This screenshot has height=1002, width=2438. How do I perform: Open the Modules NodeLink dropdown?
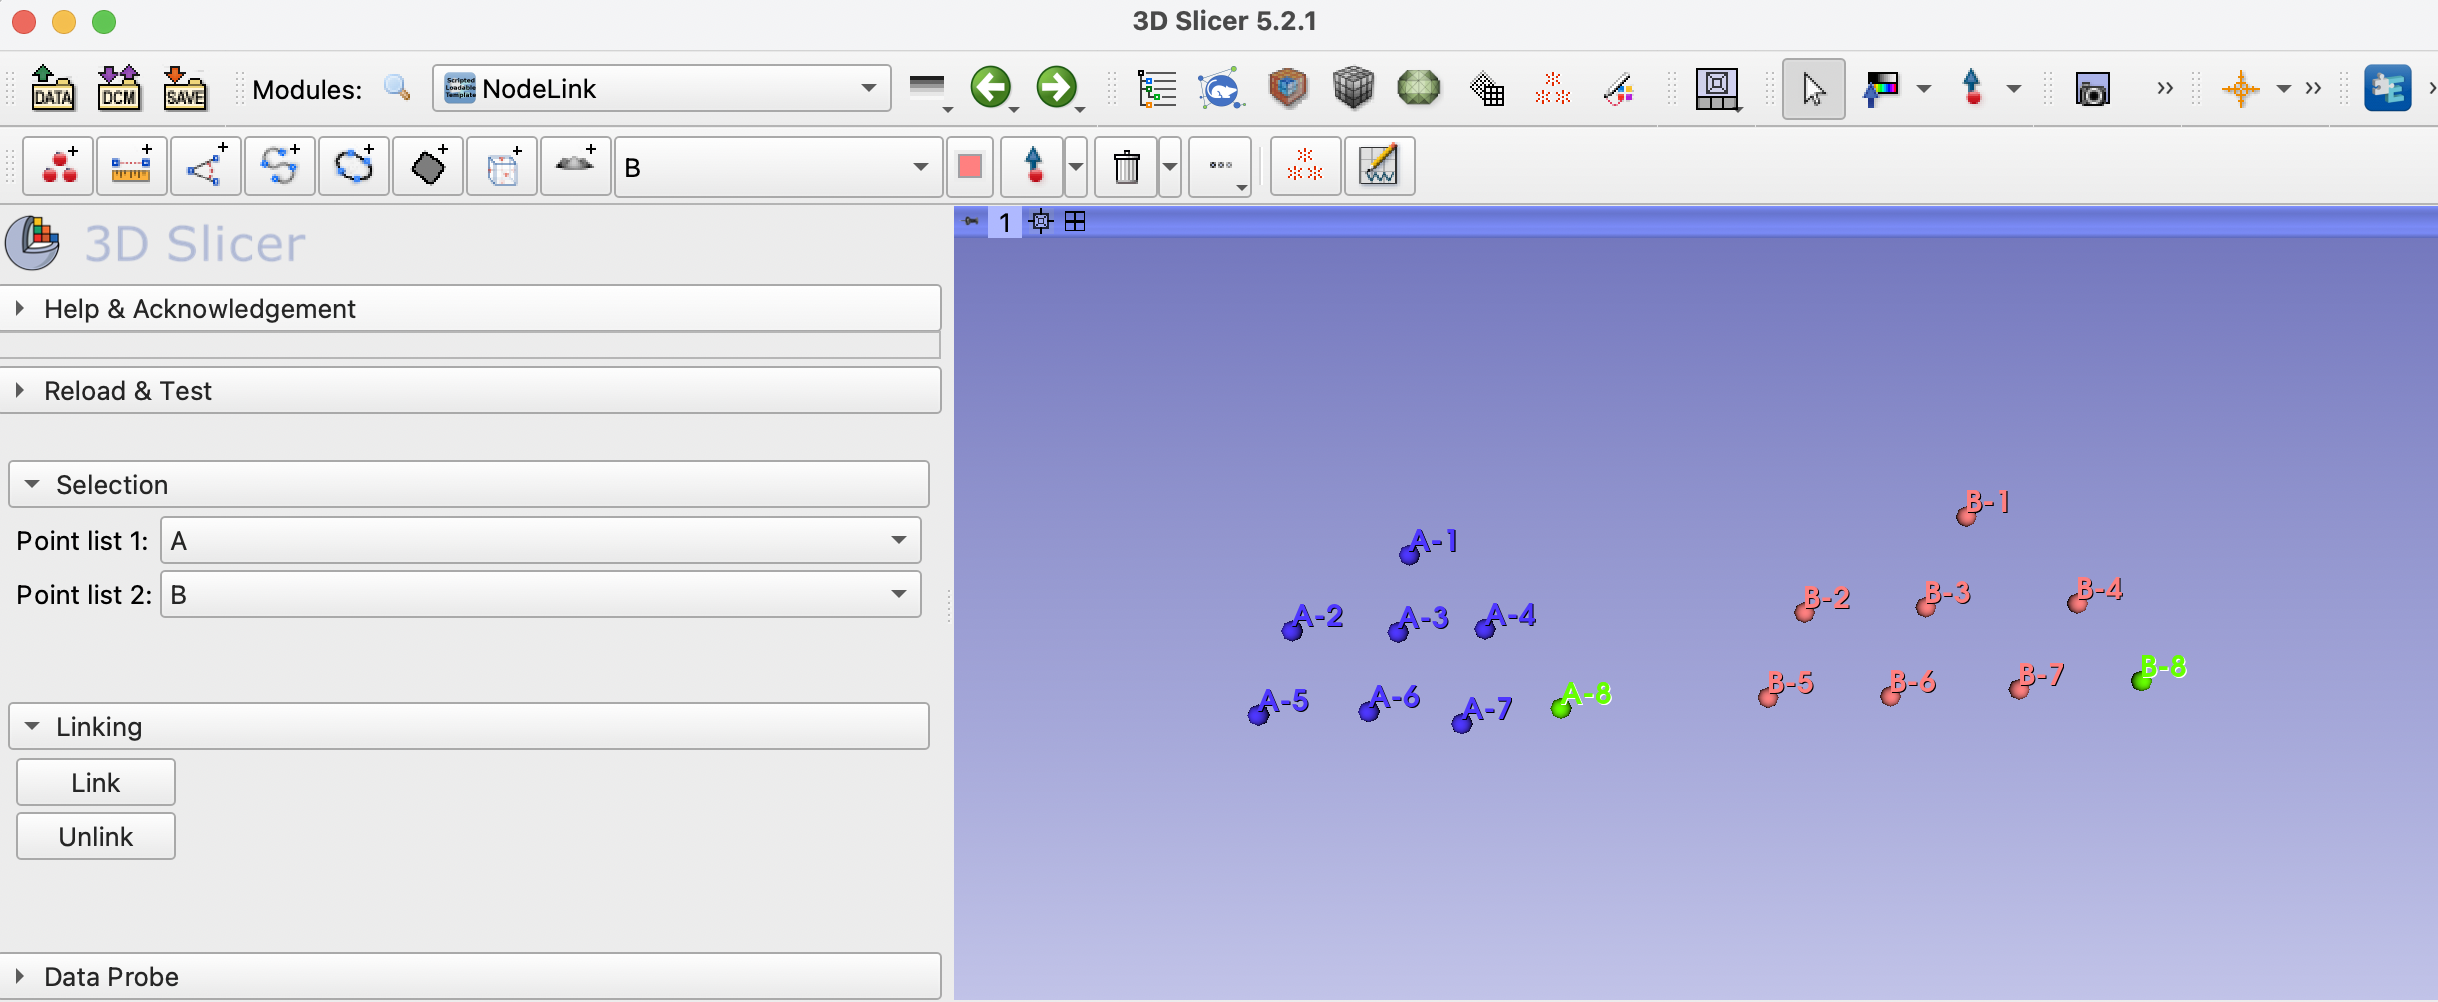[661, 89]
